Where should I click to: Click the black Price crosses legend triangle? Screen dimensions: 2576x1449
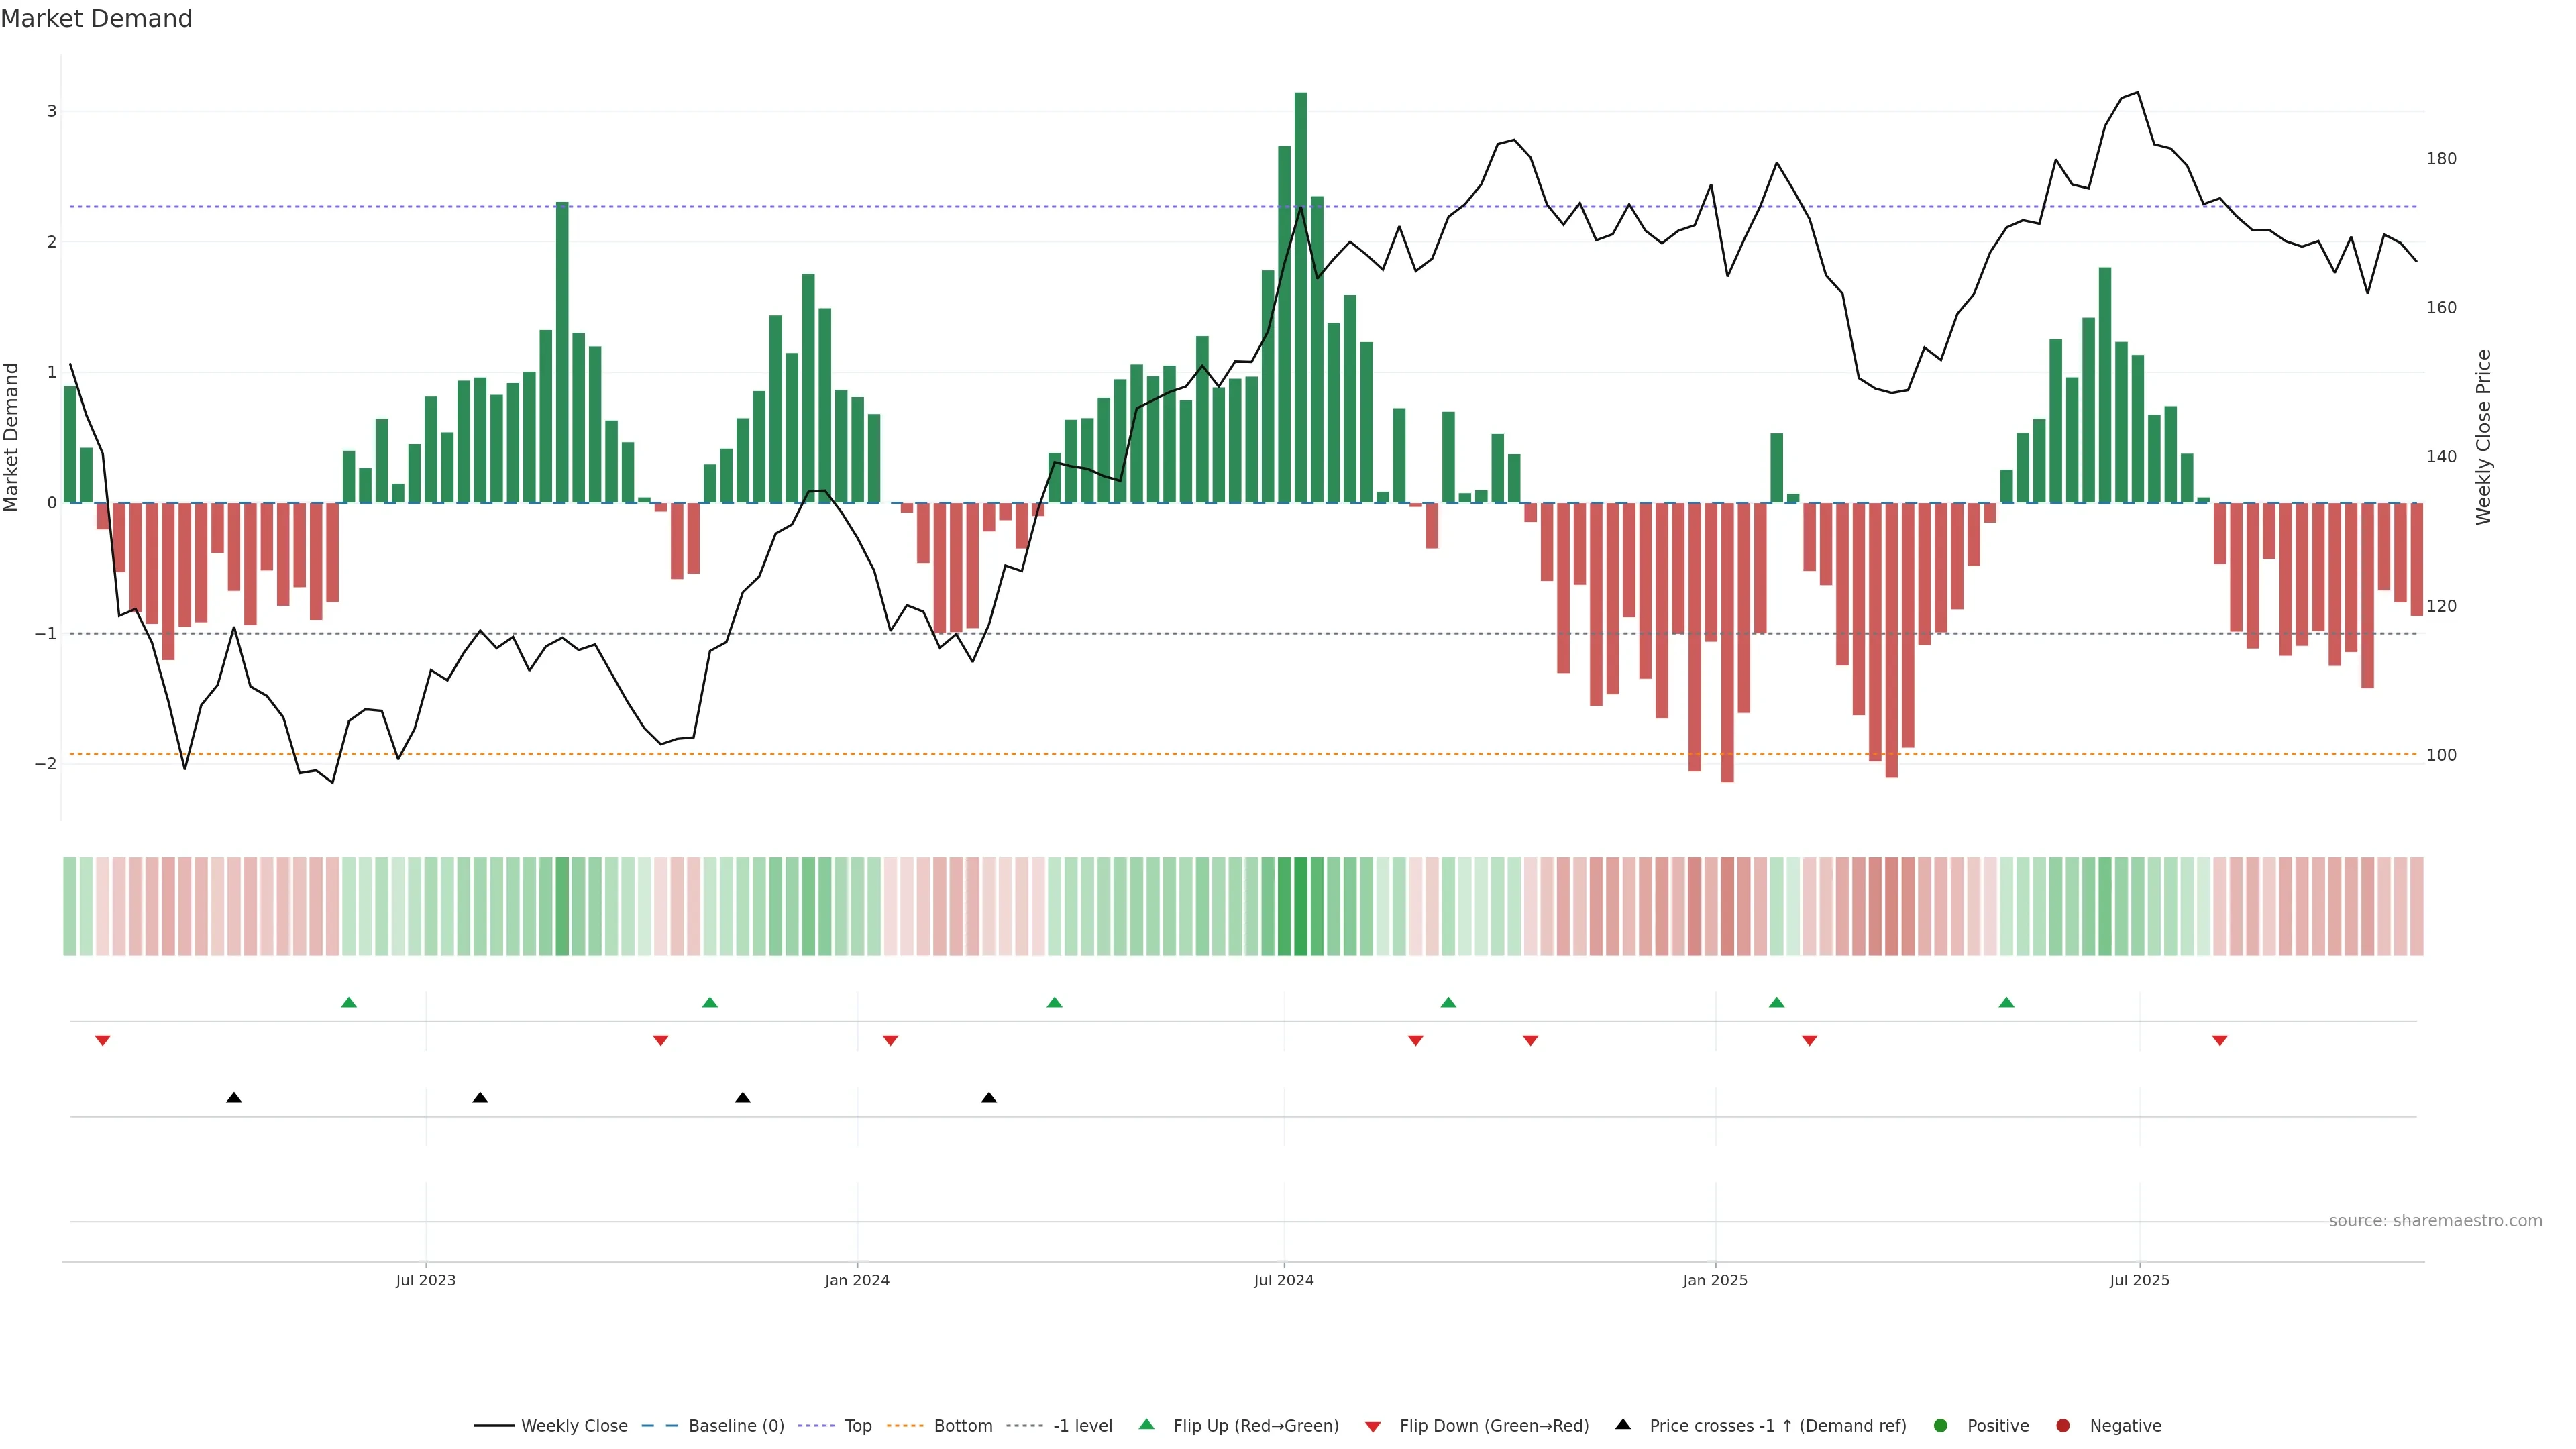coord(1623,1425)
